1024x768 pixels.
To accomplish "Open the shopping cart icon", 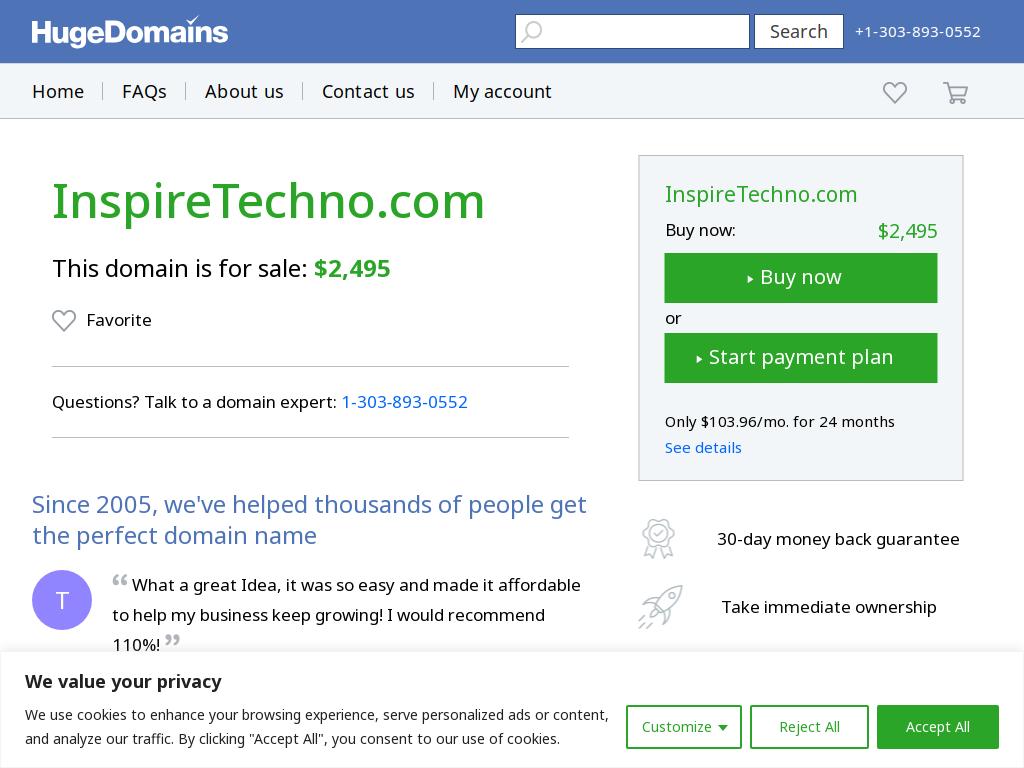I will point(955,93).
